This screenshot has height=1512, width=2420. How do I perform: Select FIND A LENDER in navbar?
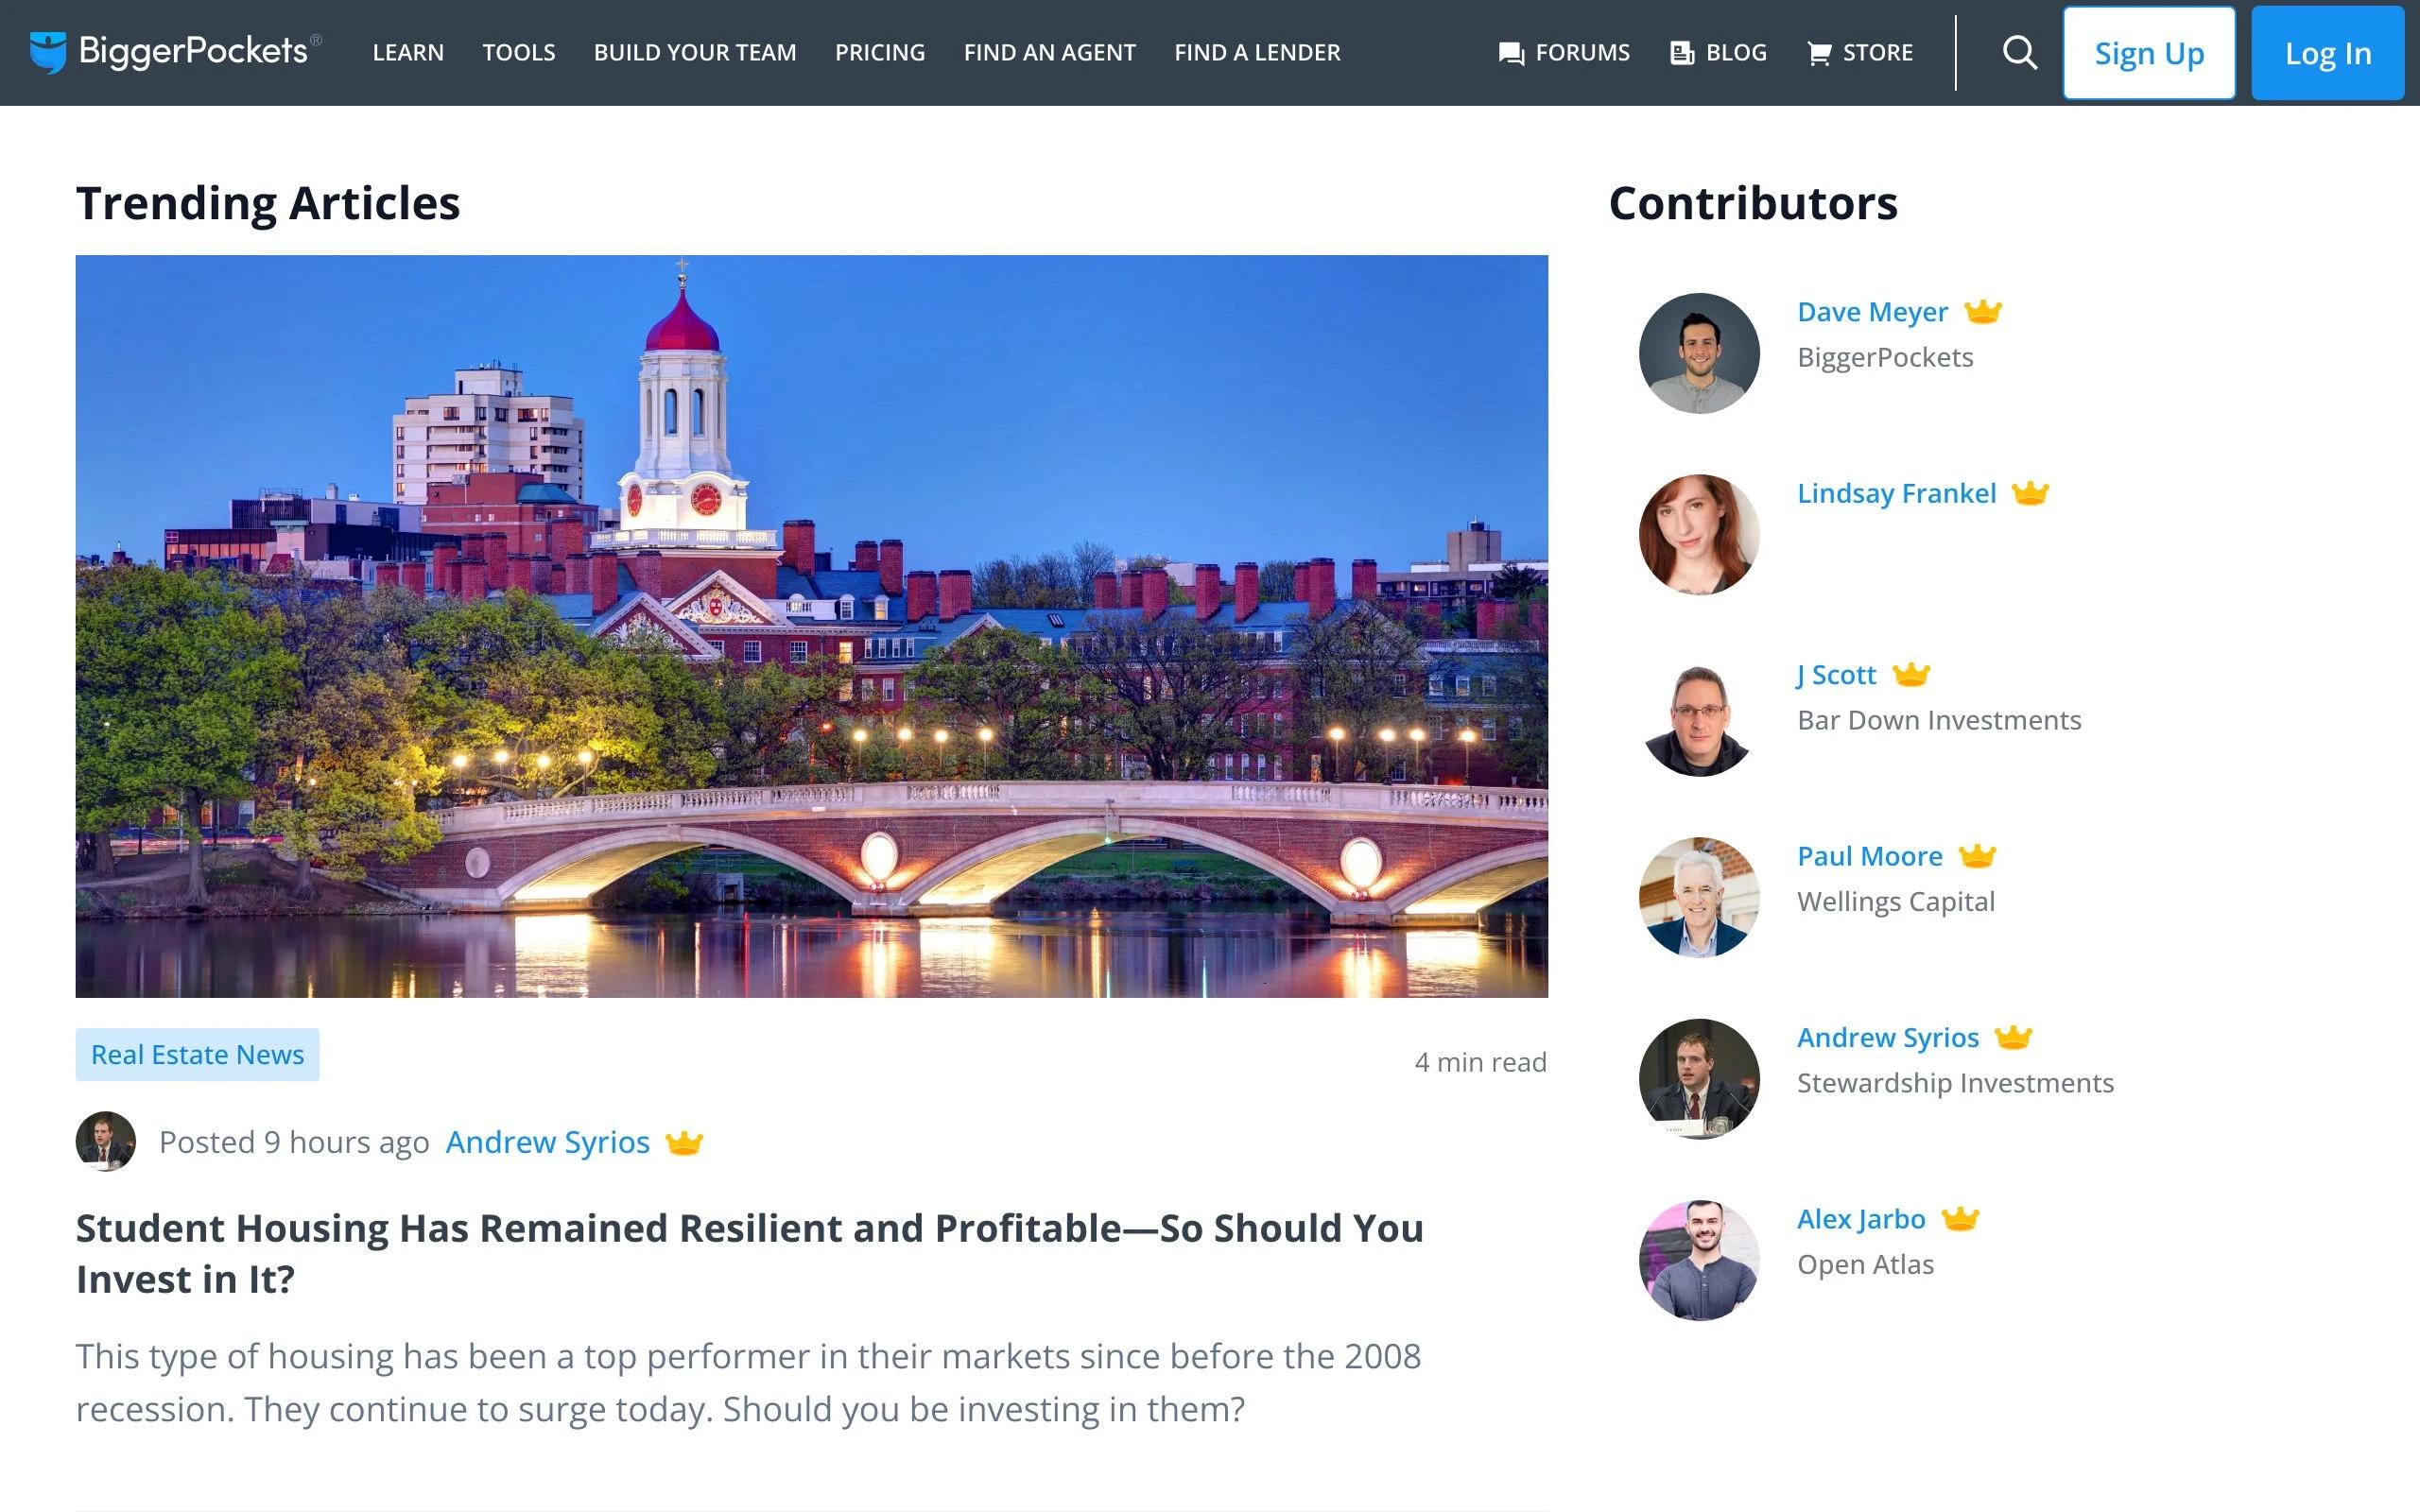pos(1257,52)
